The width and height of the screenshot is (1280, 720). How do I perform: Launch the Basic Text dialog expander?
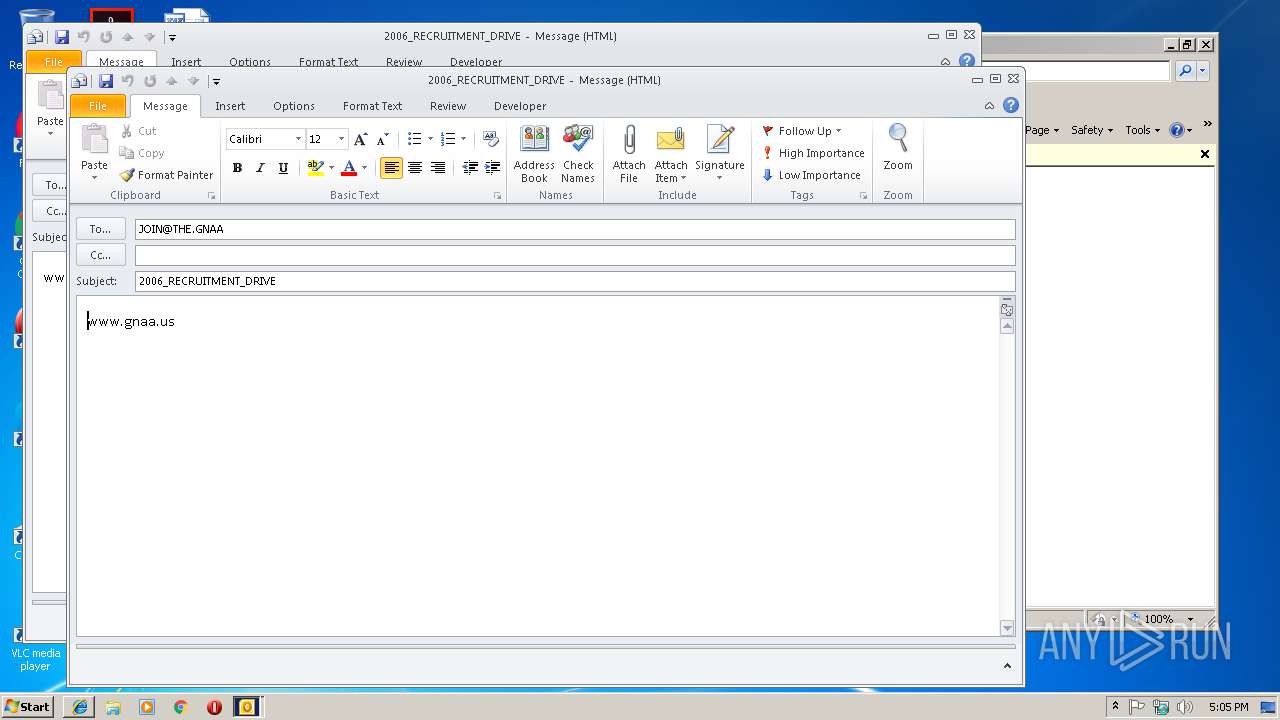click(x=497, y=196)
